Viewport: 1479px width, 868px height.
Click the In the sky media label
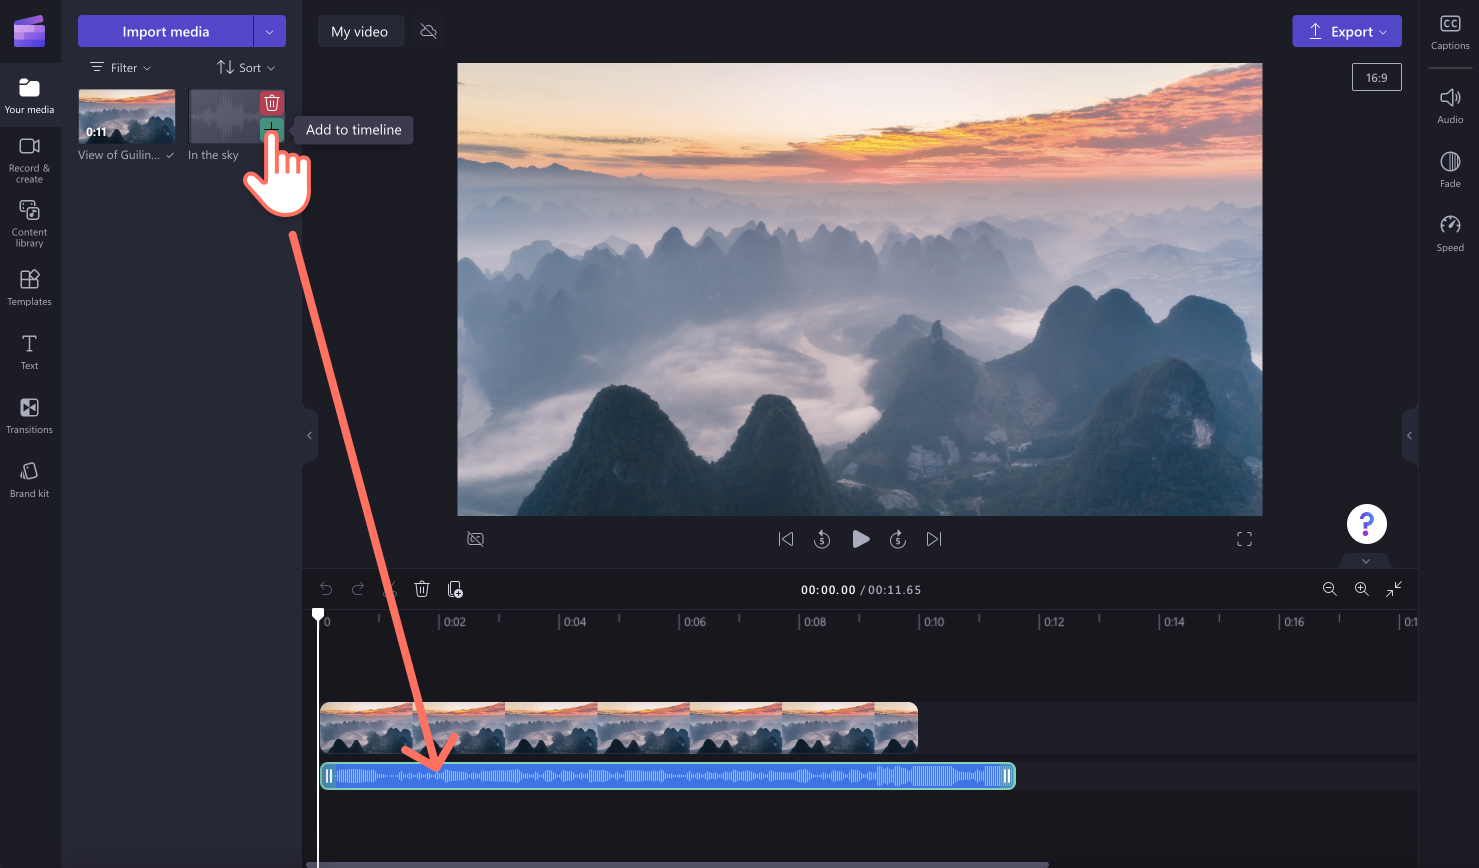(x=213, y=155)
